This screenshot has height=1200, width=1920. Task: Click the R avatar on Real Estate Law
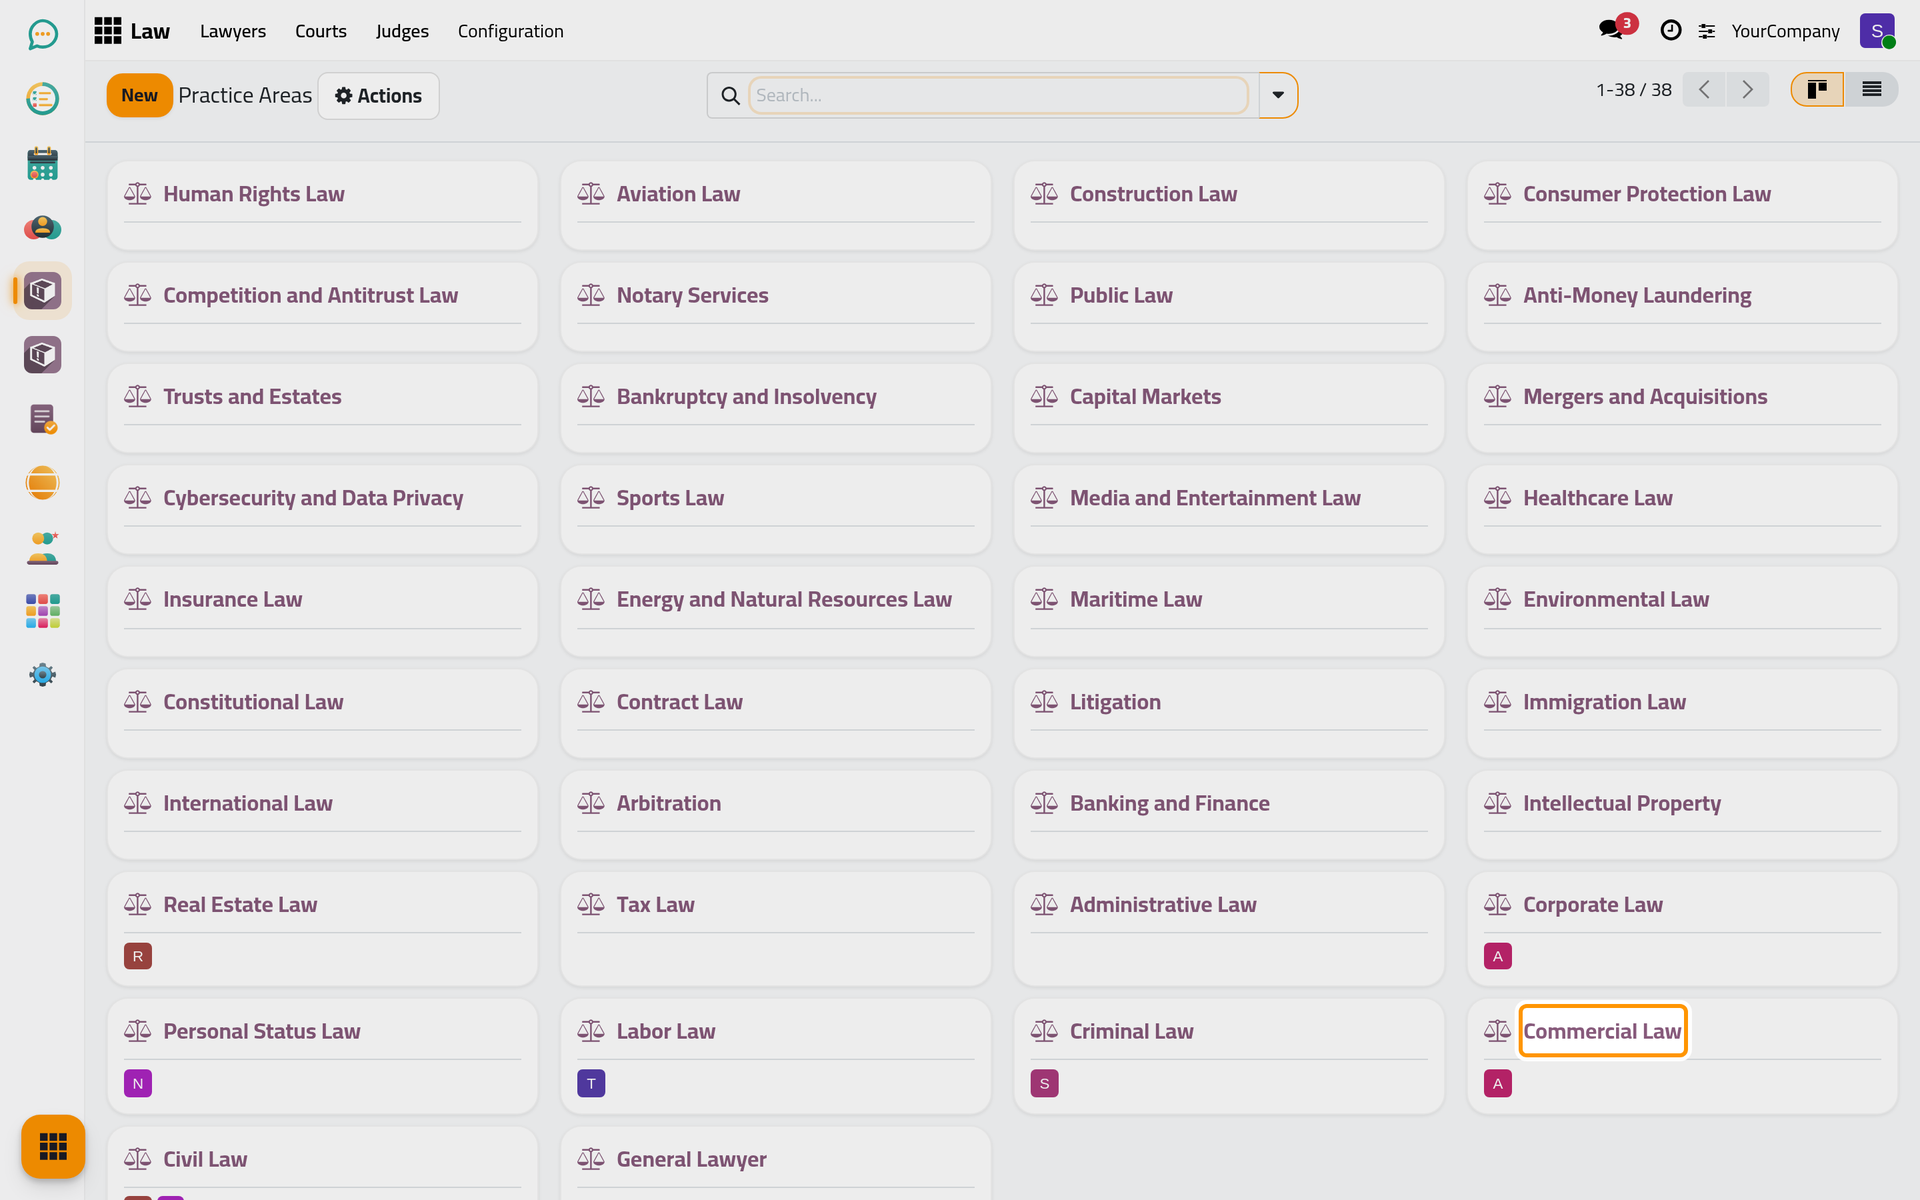[138, 956]
